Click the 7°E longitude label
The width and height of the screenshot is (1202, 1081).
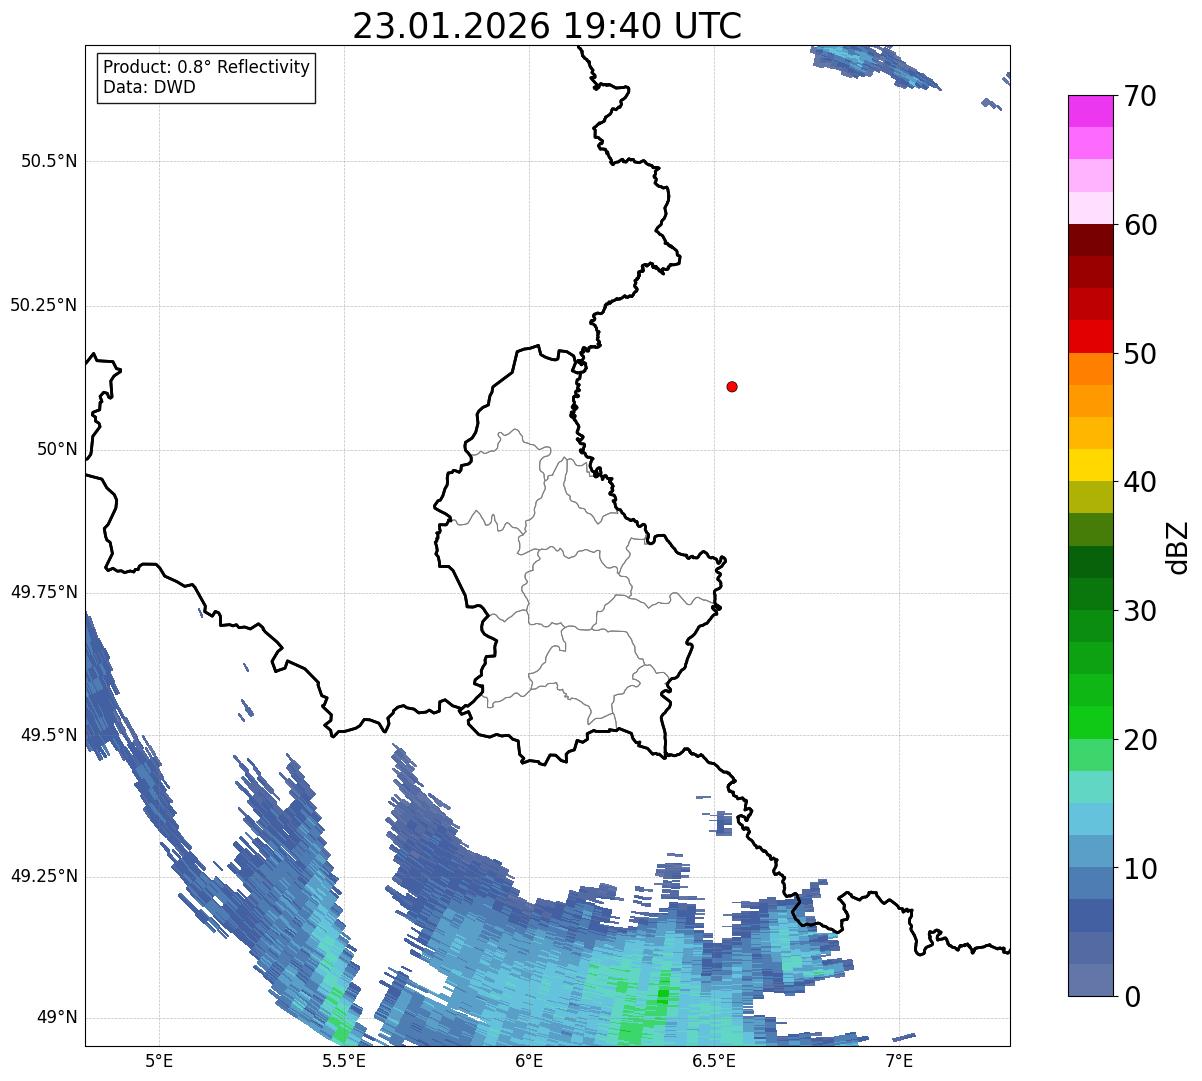click(x=899, y=1061)
